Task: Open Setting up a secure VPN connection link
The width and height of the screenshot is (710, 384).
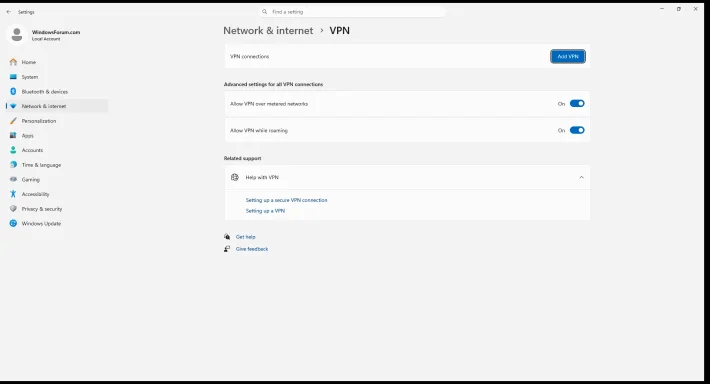Action: [x=286, y=200]
